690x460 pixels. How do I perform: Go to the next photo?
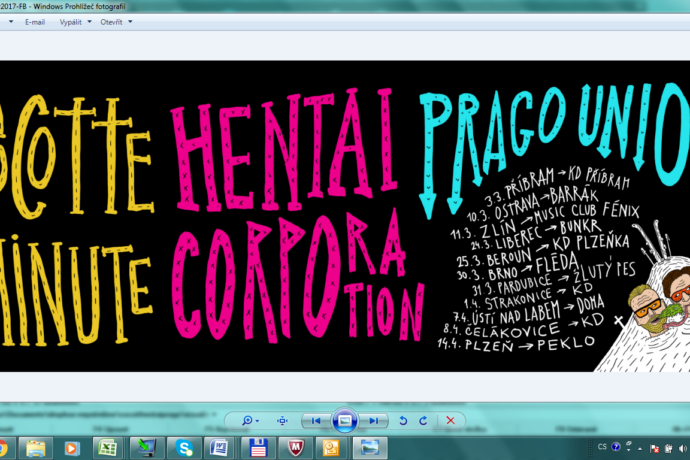374,421
